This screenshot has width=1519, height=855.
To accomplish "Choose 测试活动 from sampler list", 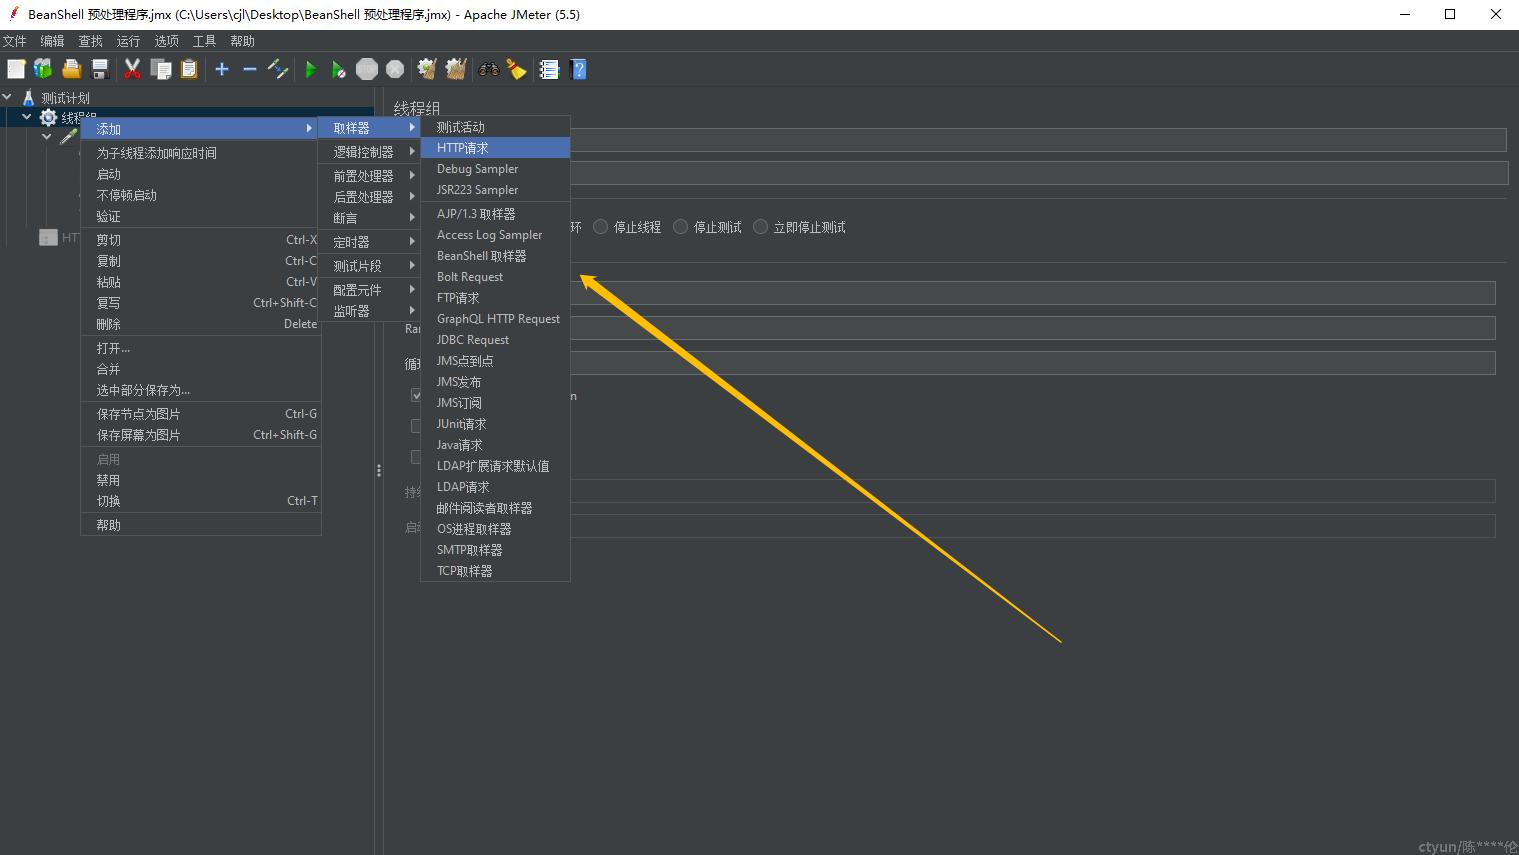I will 496,127.
